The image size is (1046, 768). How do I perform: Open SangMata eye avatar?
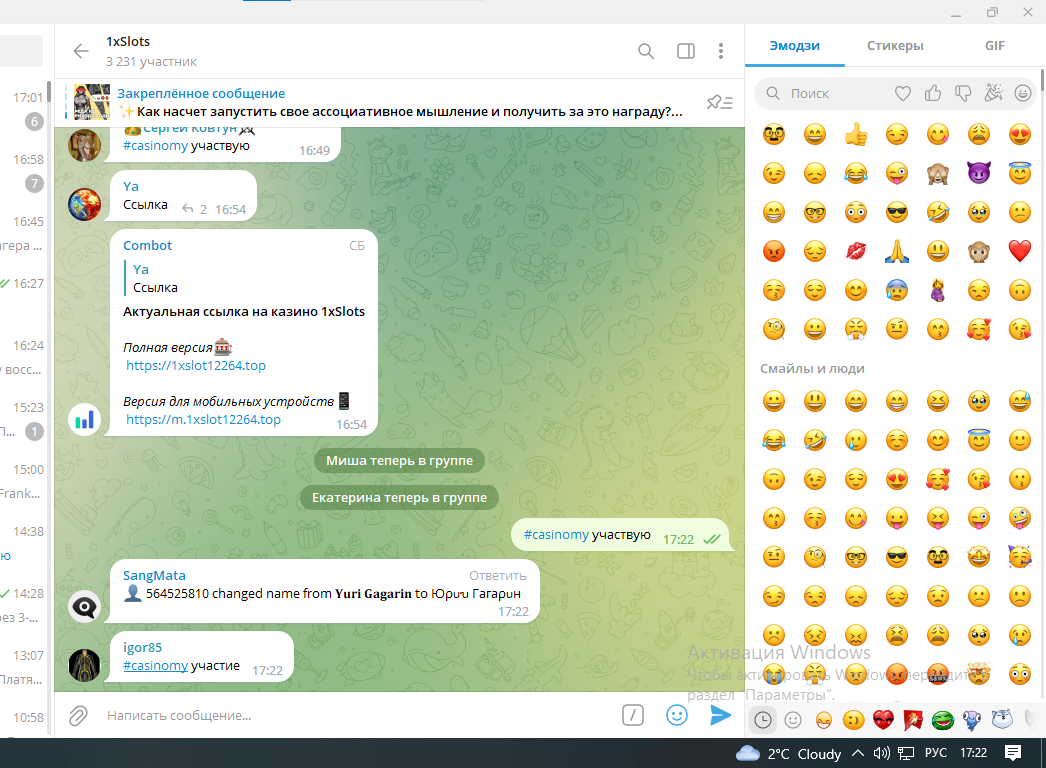(85, 607)
